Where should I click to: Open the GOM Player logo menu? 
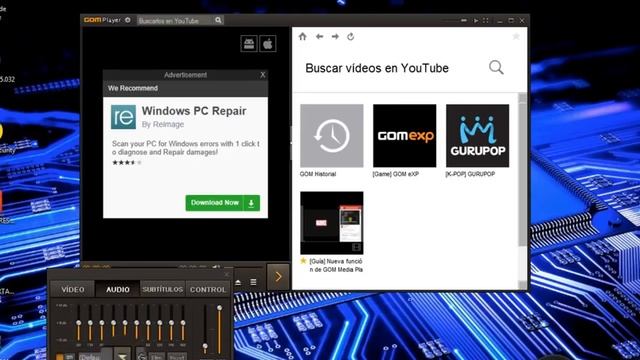[102, 20]
